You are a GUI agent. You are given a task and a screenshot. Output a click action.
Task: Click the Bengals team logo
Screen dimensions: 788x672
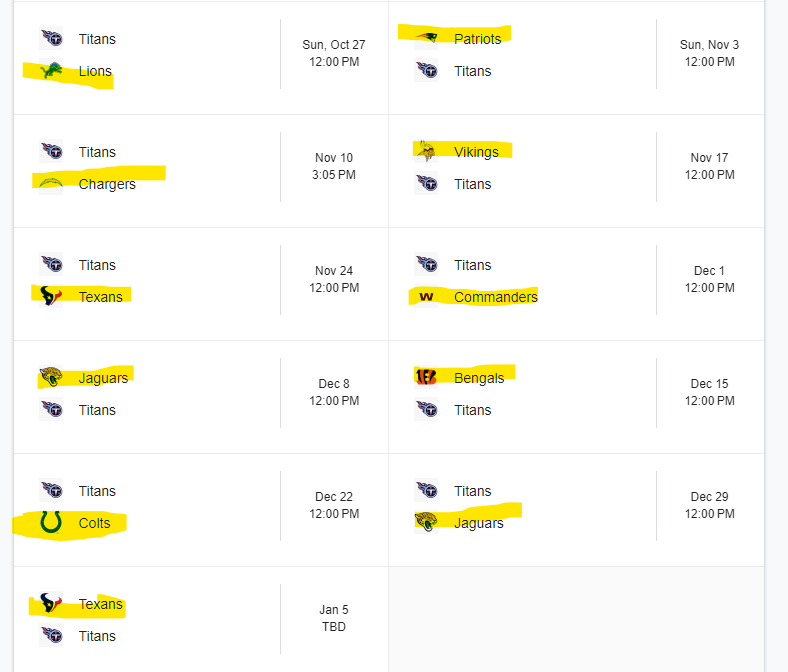pos(426,378)
